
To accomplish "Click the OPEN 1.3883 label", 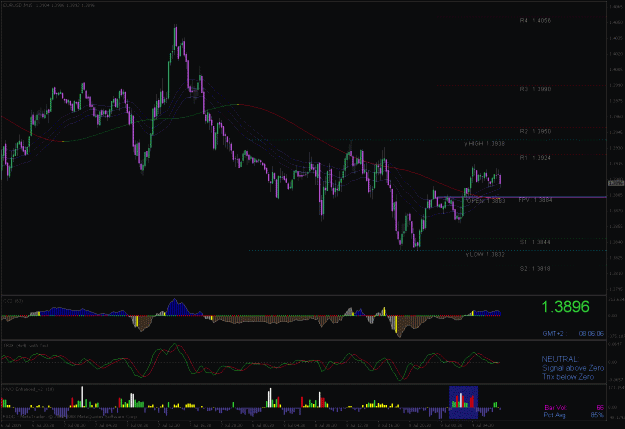I will pyautogui.click(x=486, y=201).
